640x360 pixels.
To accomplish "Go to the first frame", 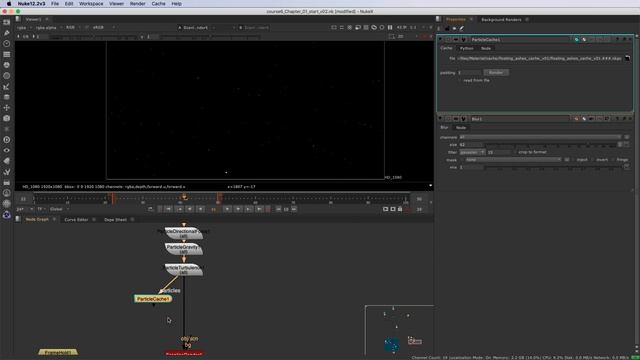I will (x=168, y=209).
